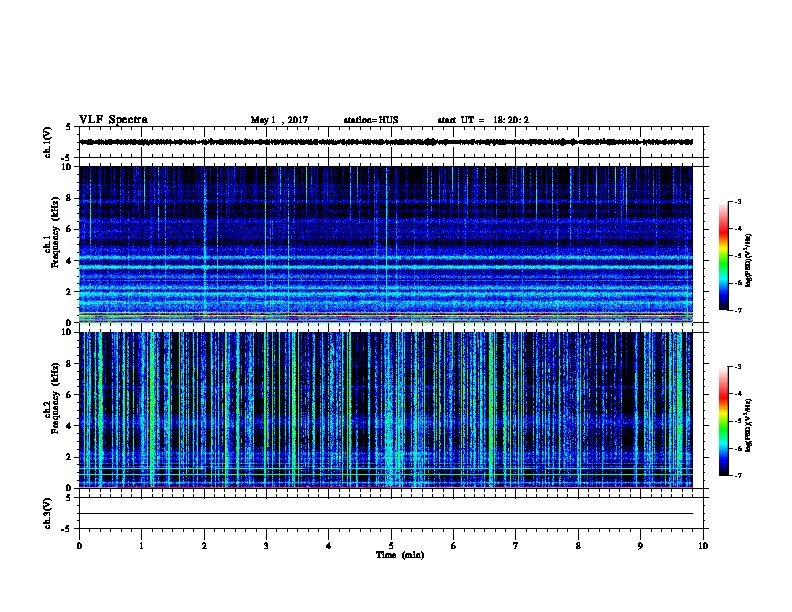Click the "-3" label on ch.2 color scale
Viewport: 792px width, 612px height.
point(738,367)
